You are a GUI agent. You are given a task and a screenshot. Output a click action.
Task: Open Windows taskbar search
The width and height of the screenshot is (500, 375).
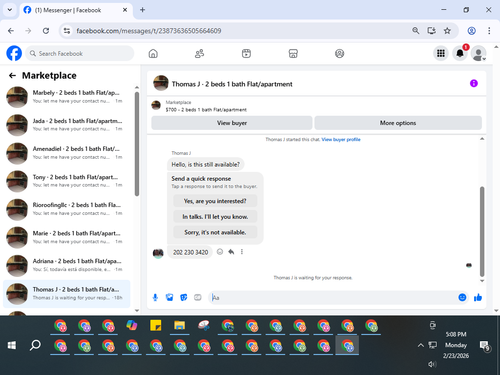tap(35, 345)
